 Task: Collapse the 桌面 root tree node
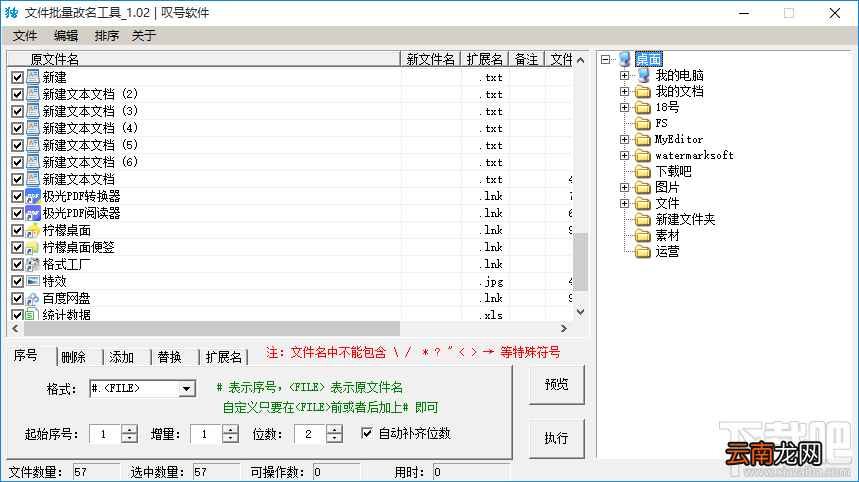point(605,59)
